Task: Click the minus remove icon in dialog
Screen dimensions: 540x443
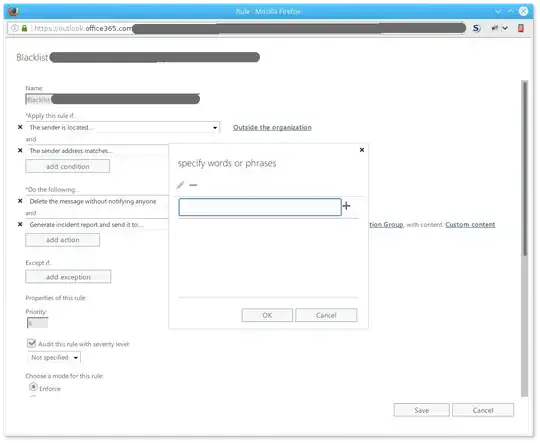Action: click(193, 185)
